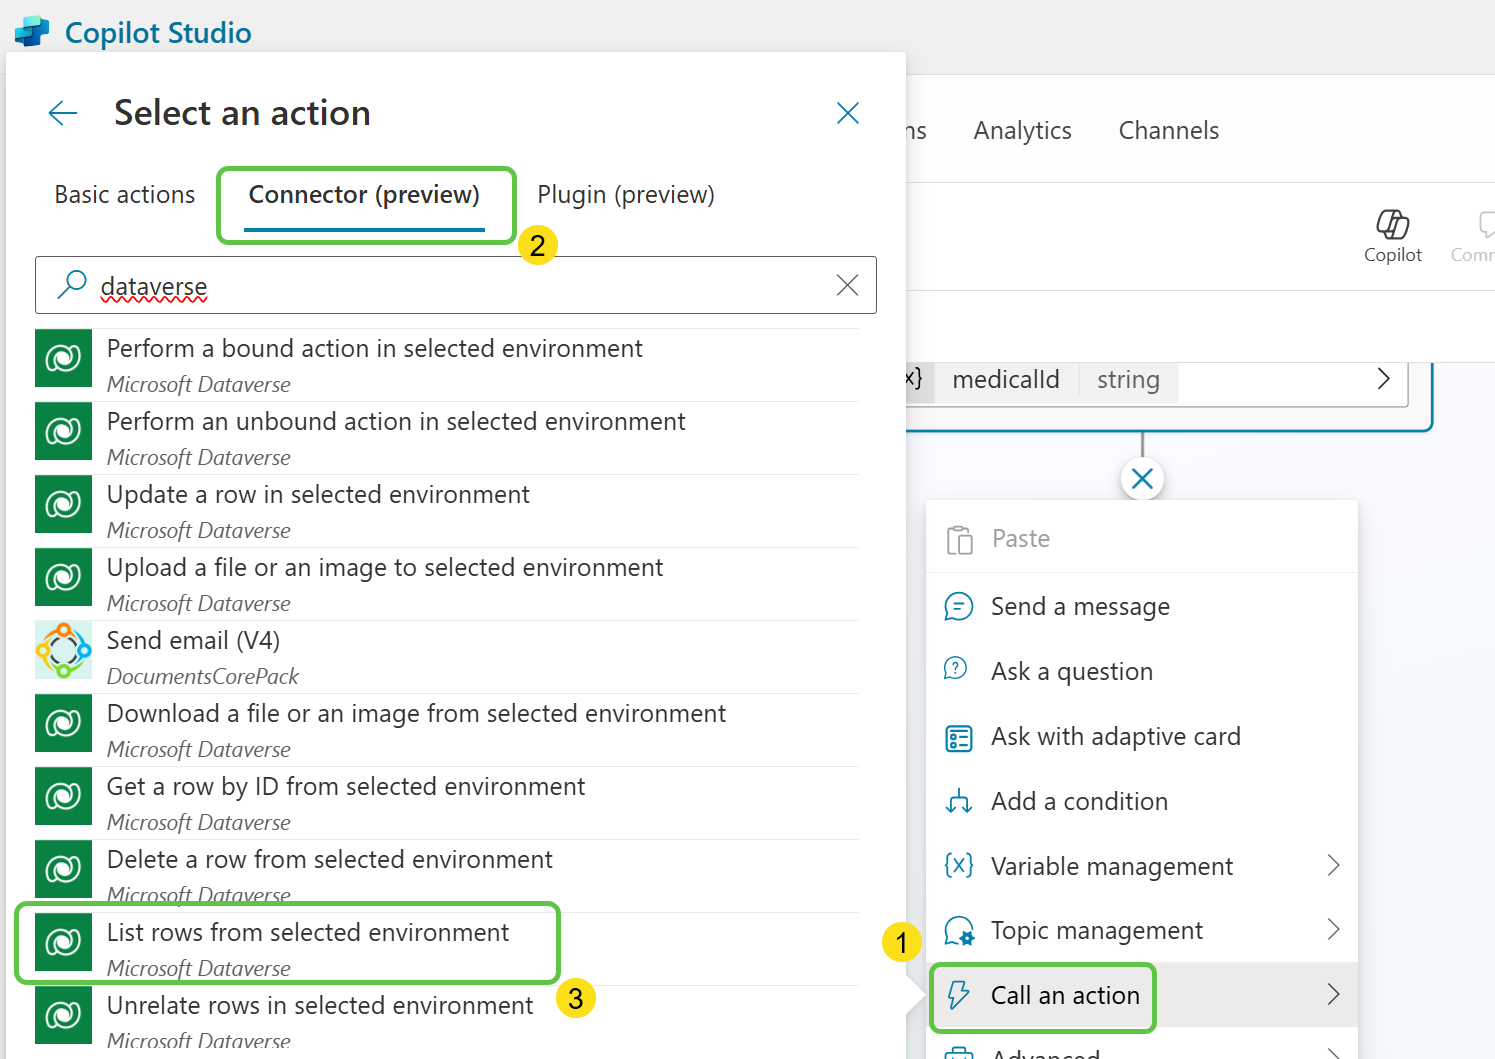Screen dimensions: 1495x1059
Task: Click the back arrow in Select an action
Action: point(62,113)
